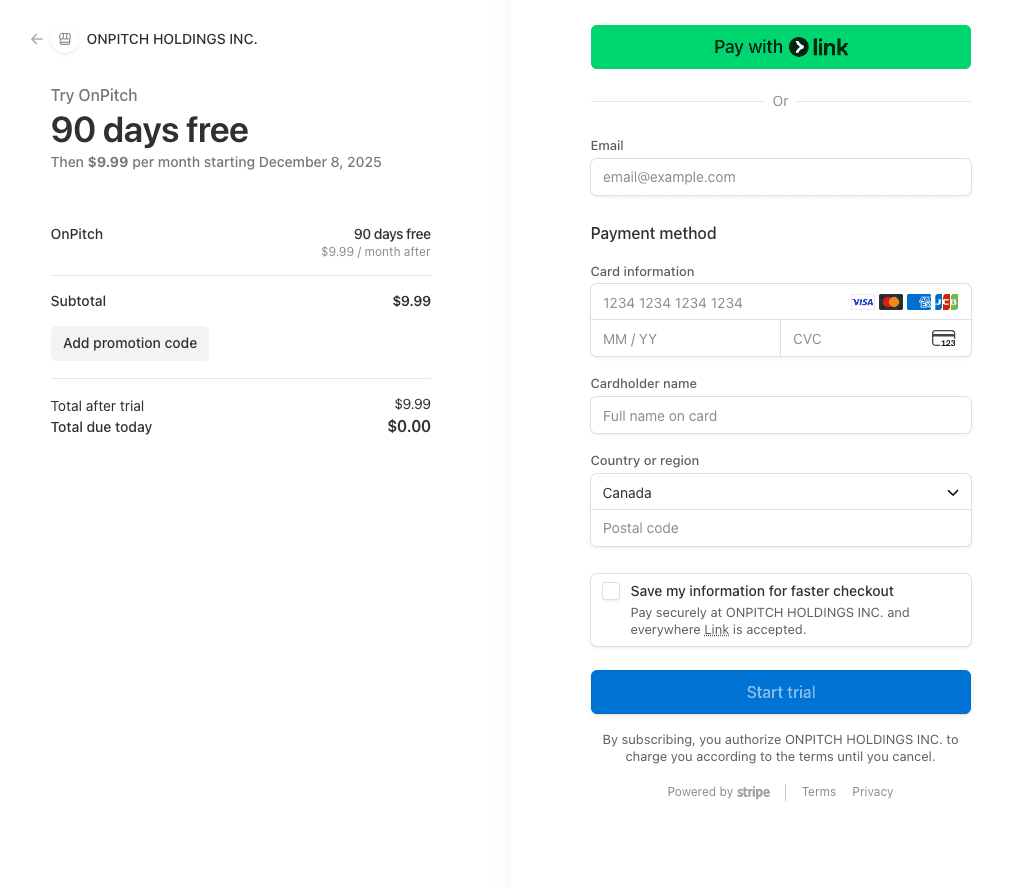Click the CVC card hint icon

(943, 339)
